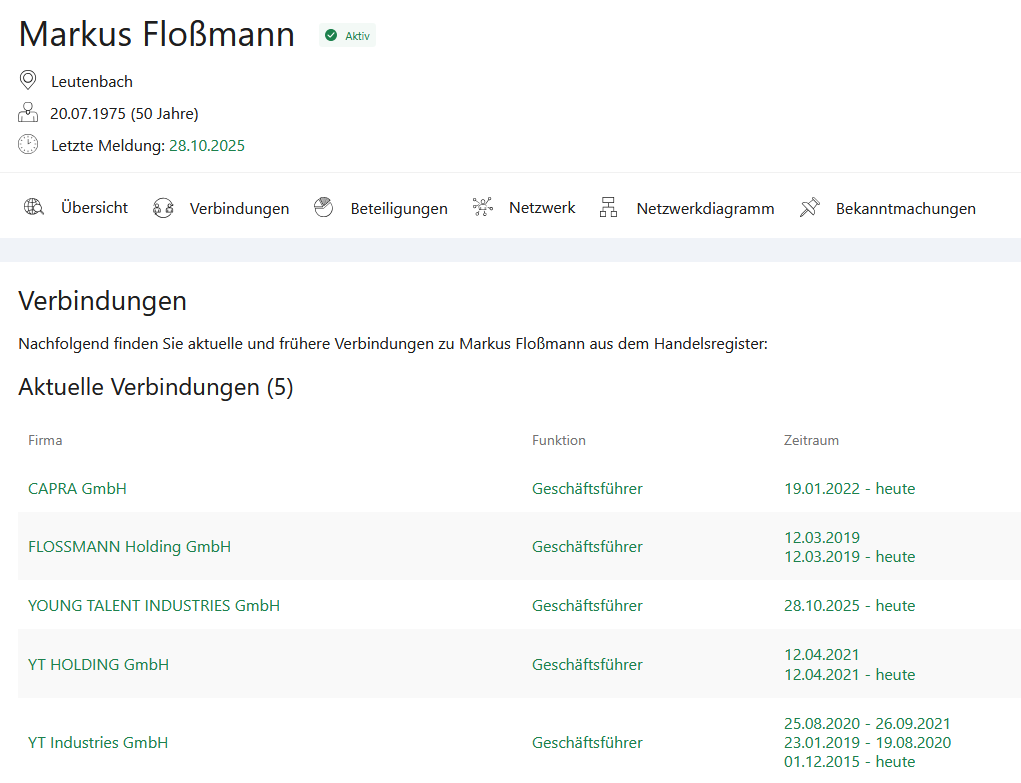Screen dimensions: 1021x783
Task: Open the CAPRA GmbH company page
Action: [77, 489]
